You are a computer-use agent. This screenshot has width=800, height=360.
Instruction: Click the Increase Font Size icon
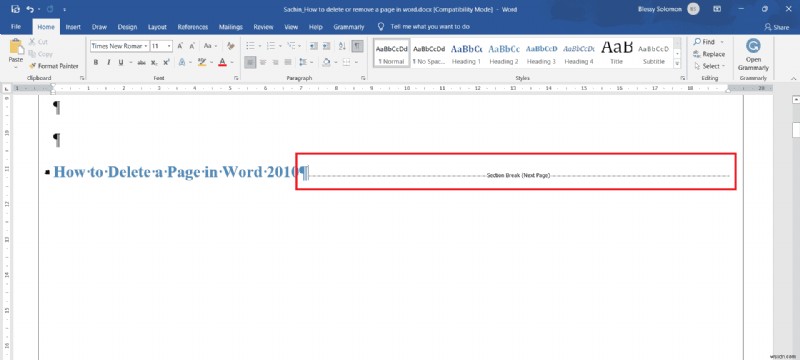pos(181,46)
